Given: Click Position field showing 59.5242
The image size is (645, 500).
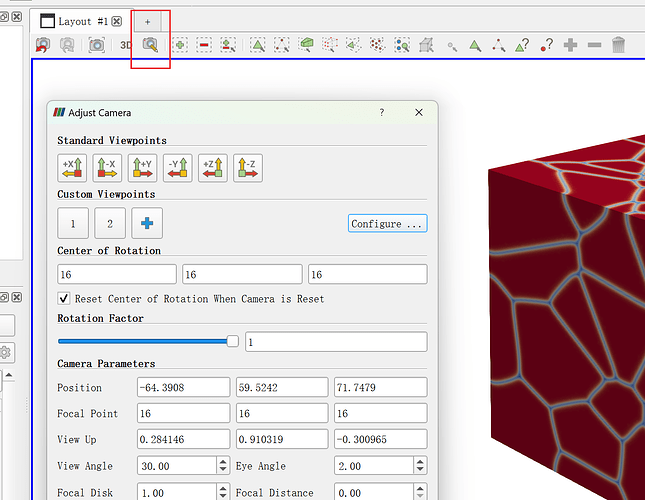Looking at the screenshot, I should coord(282,387).
